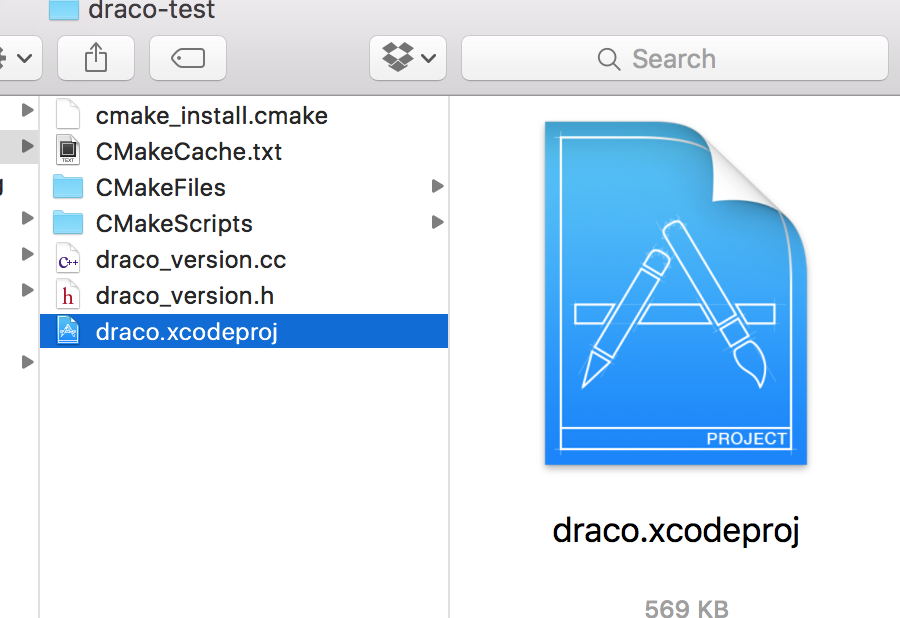Select the CMakeCache.txt file row

[x=189, y=152]
